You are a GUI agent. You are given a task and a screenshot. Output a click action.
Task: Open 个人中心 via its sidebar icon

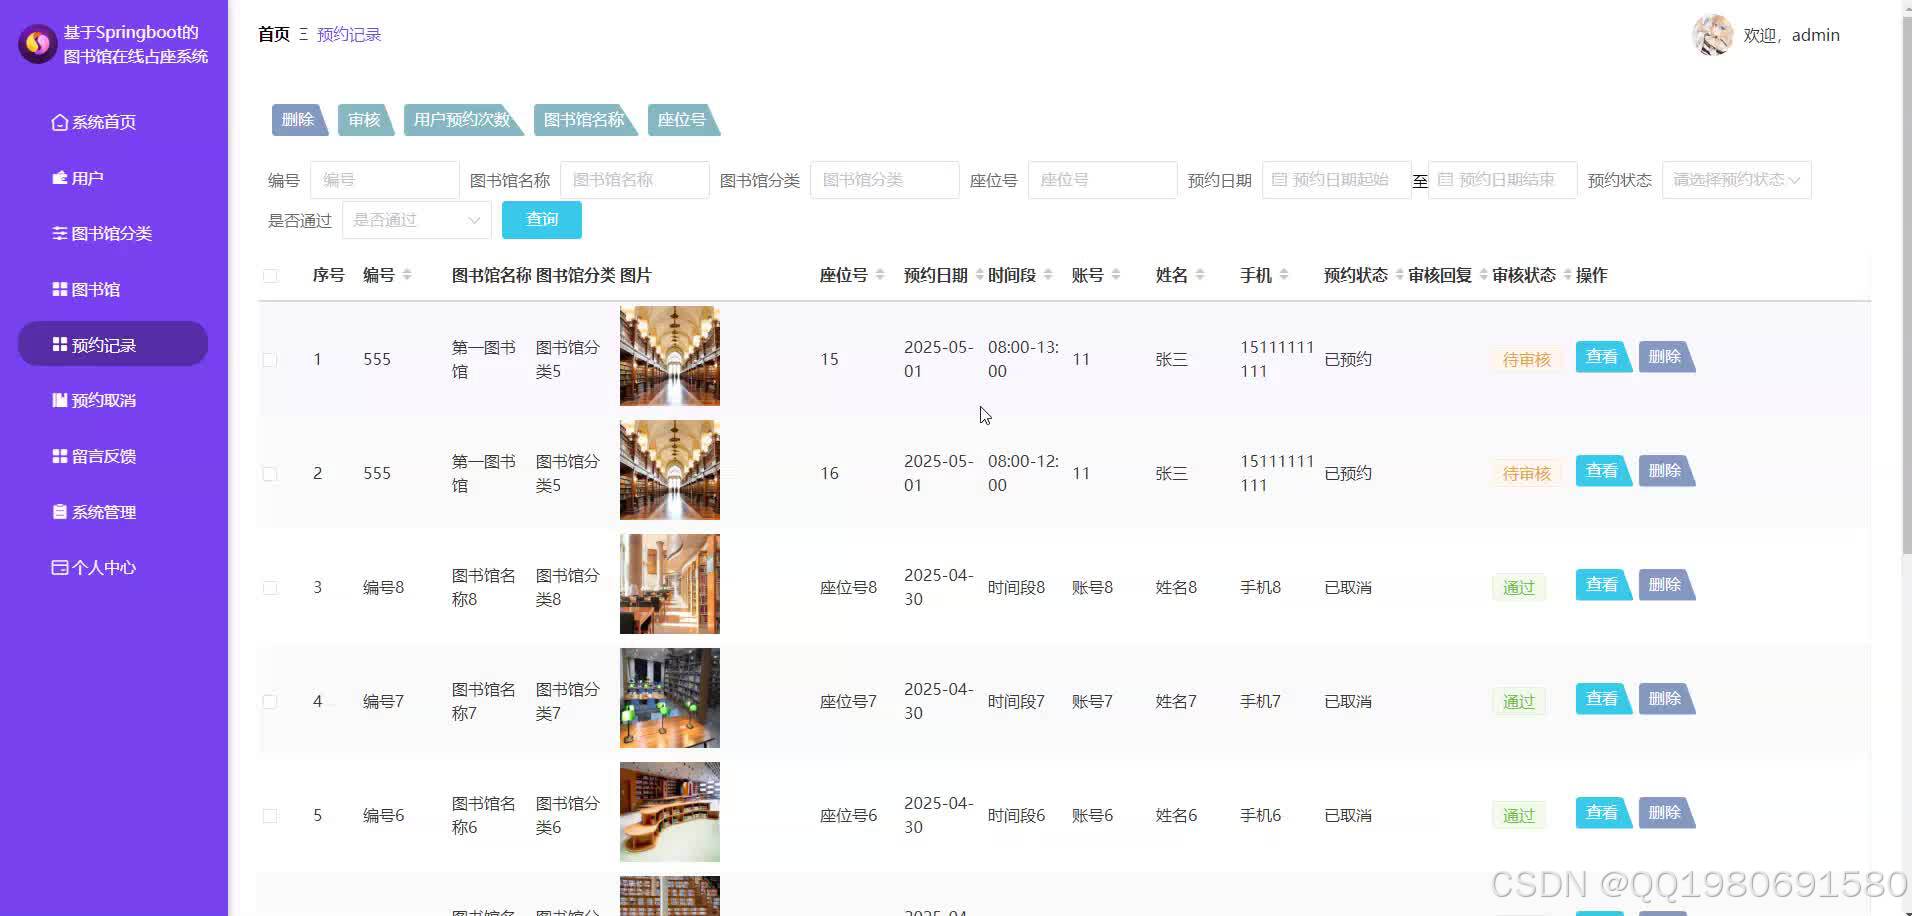click(x=59, y=567)
